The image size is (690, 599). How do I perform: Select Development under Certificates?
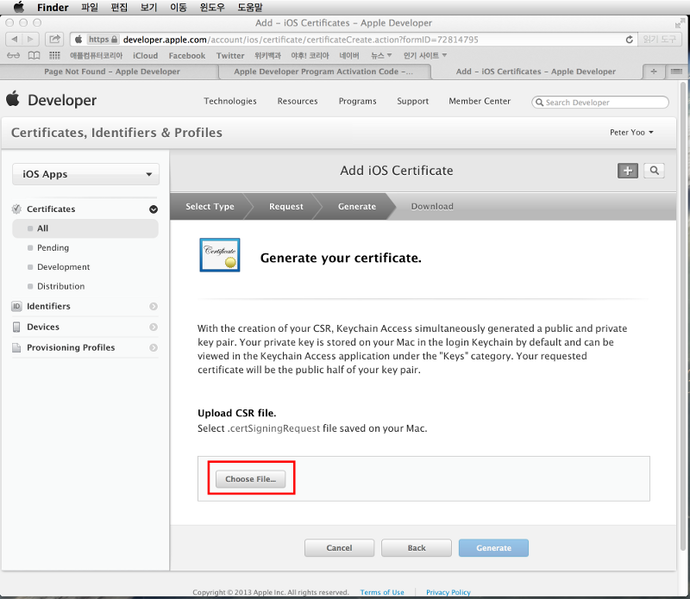pyautogui.click(x=63, y=267)
